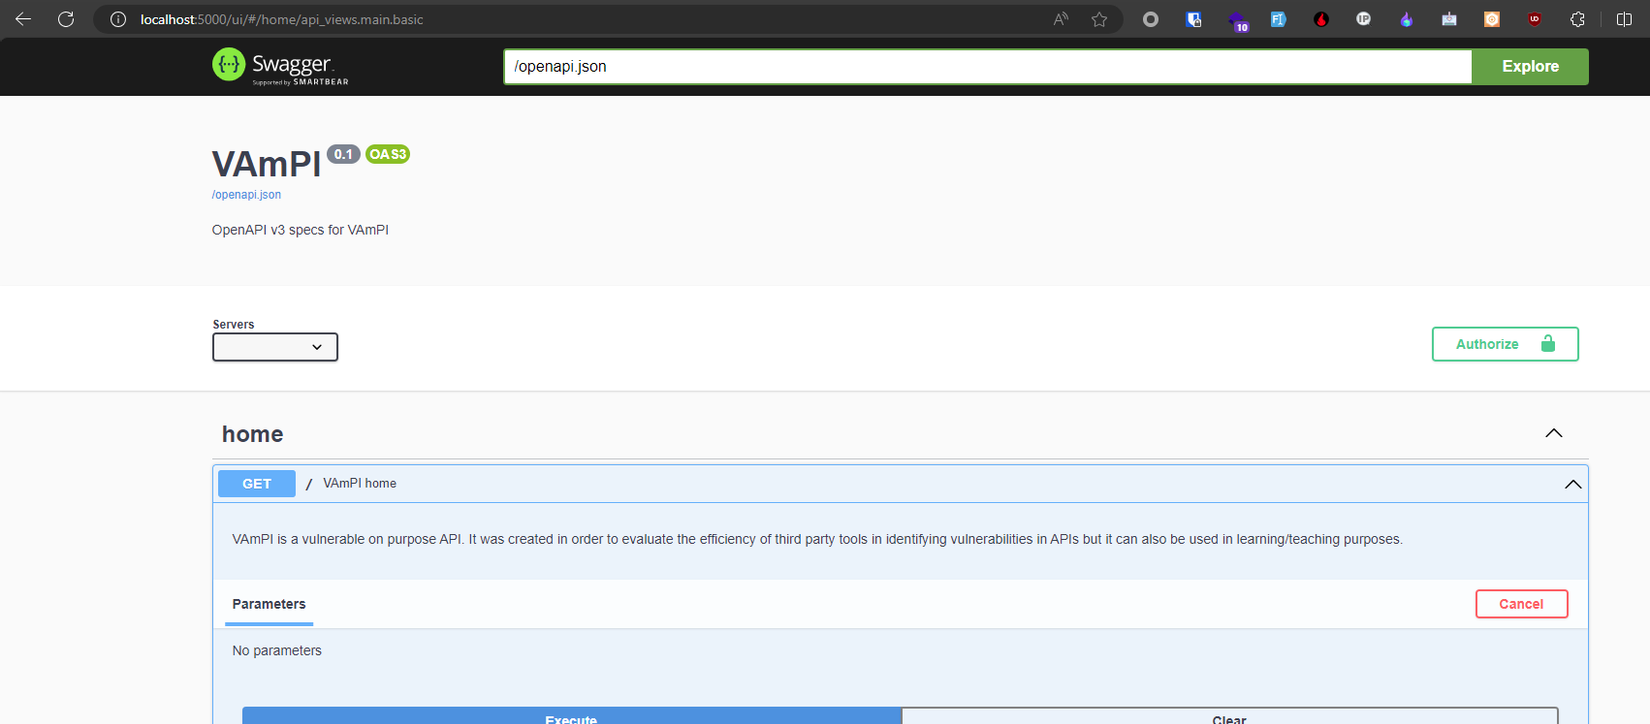Click the VAmPI home operation summary
The height and width of the screenshot is (724, 1650).
360,484
